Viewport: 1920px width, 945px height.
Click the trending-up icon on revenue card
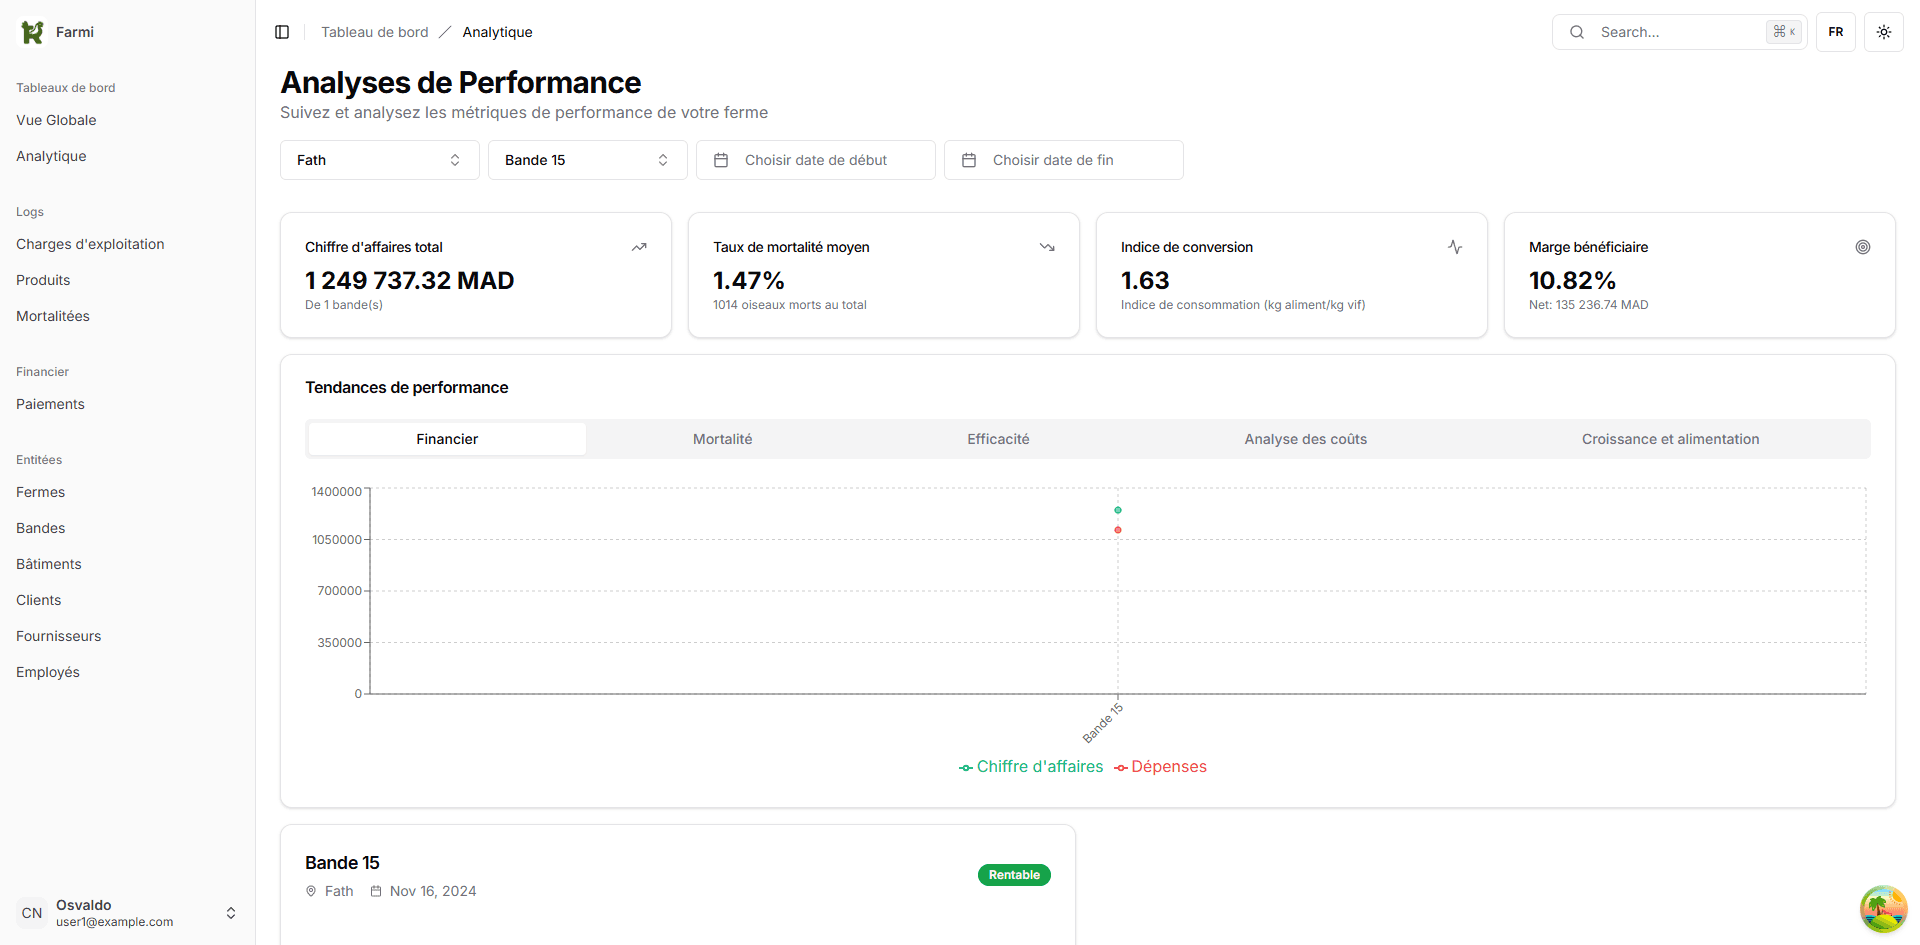[639, 247]
